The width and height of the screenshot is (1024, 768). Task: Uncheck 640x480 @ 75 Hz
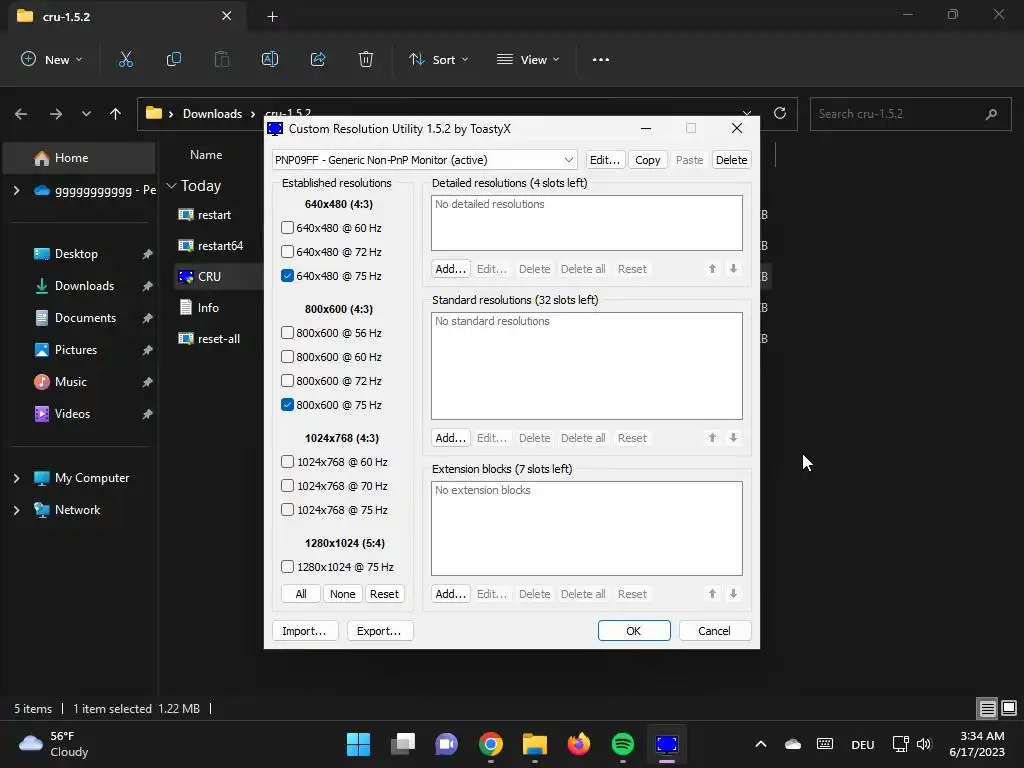click(287, 276)
